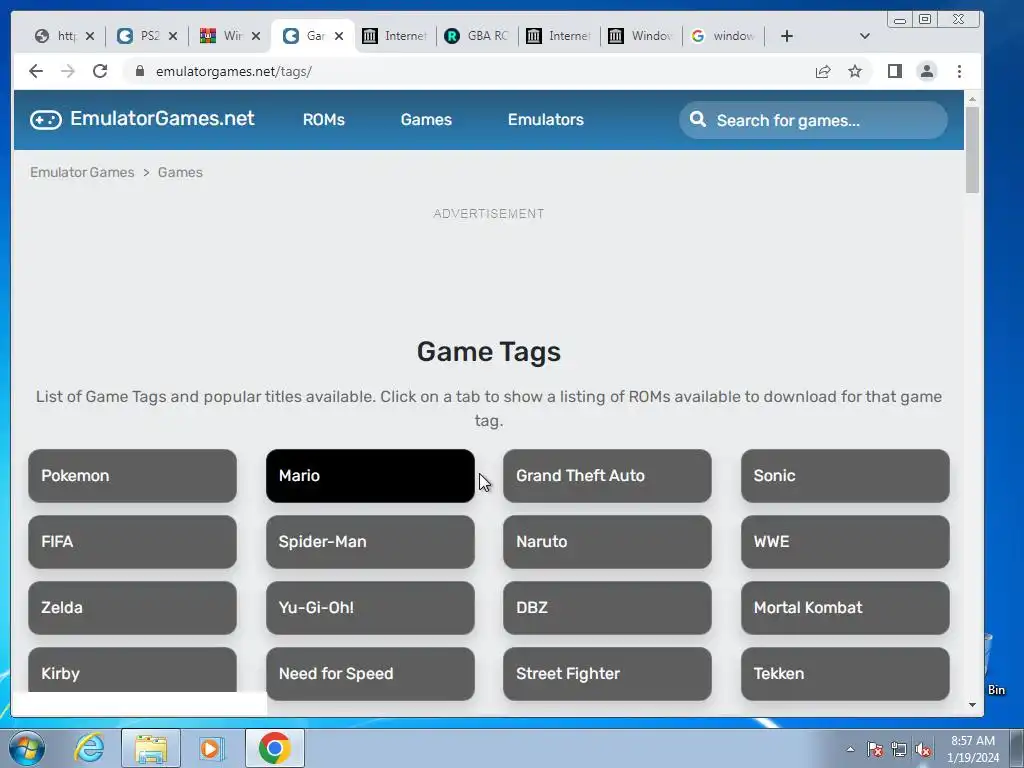This screenshot has width=1024, height=768.
Task: Open the Mortal Kombat game tag
Action: [845, 608]
